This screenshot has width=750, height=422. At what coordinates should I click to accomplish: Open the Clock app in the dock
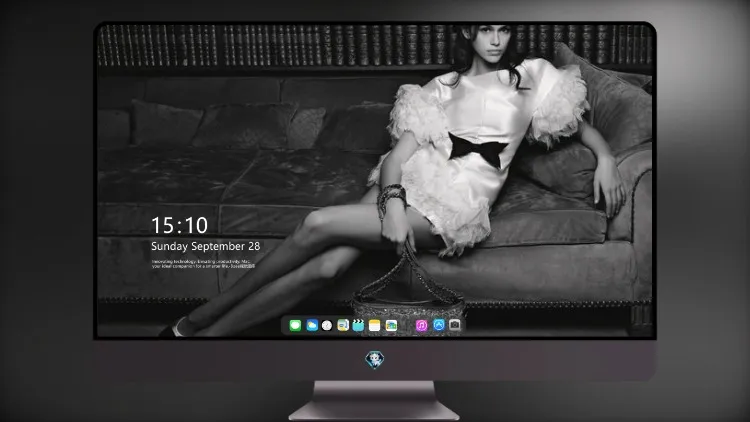pyautogui.click(x=327, y=325)
